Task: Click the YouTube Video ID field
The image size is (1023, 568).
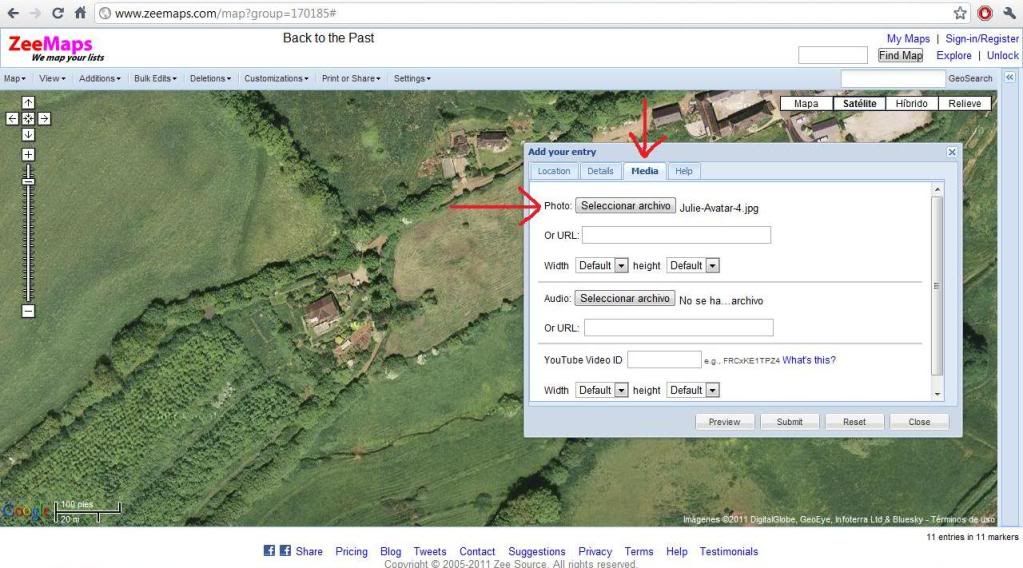Action: pos(664,360)
